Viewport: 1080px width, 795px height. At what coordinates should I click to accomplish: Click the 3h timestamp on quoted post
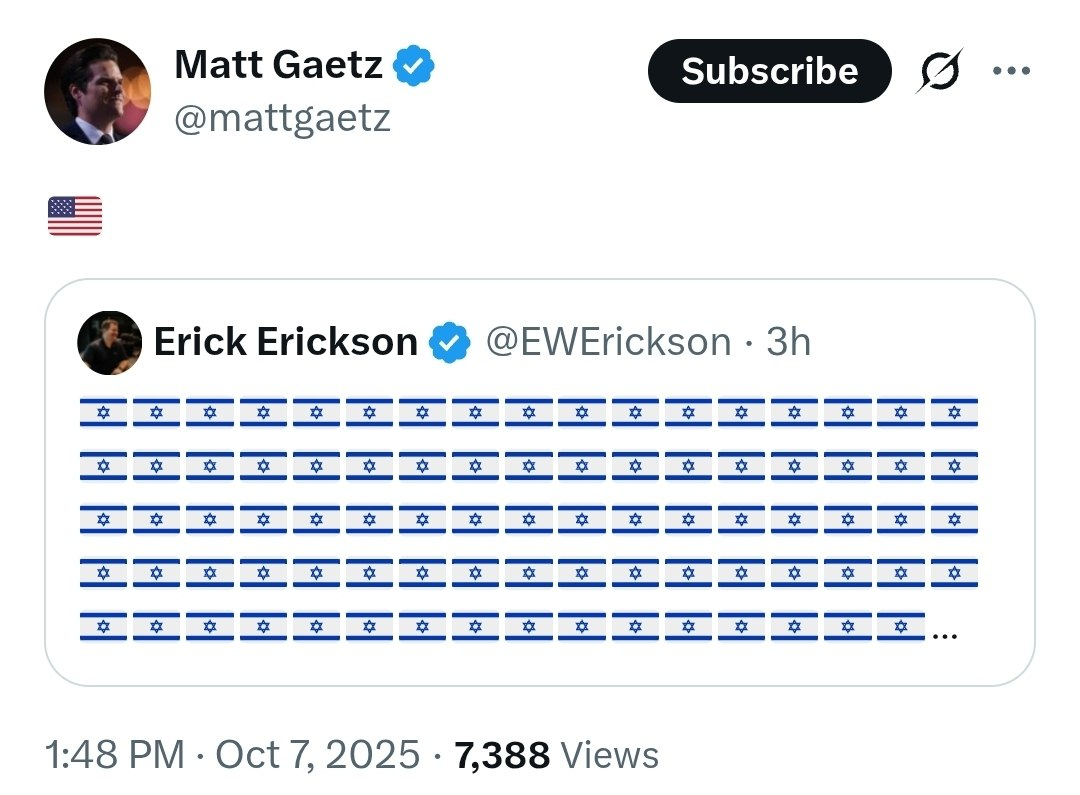pos(788,343)
